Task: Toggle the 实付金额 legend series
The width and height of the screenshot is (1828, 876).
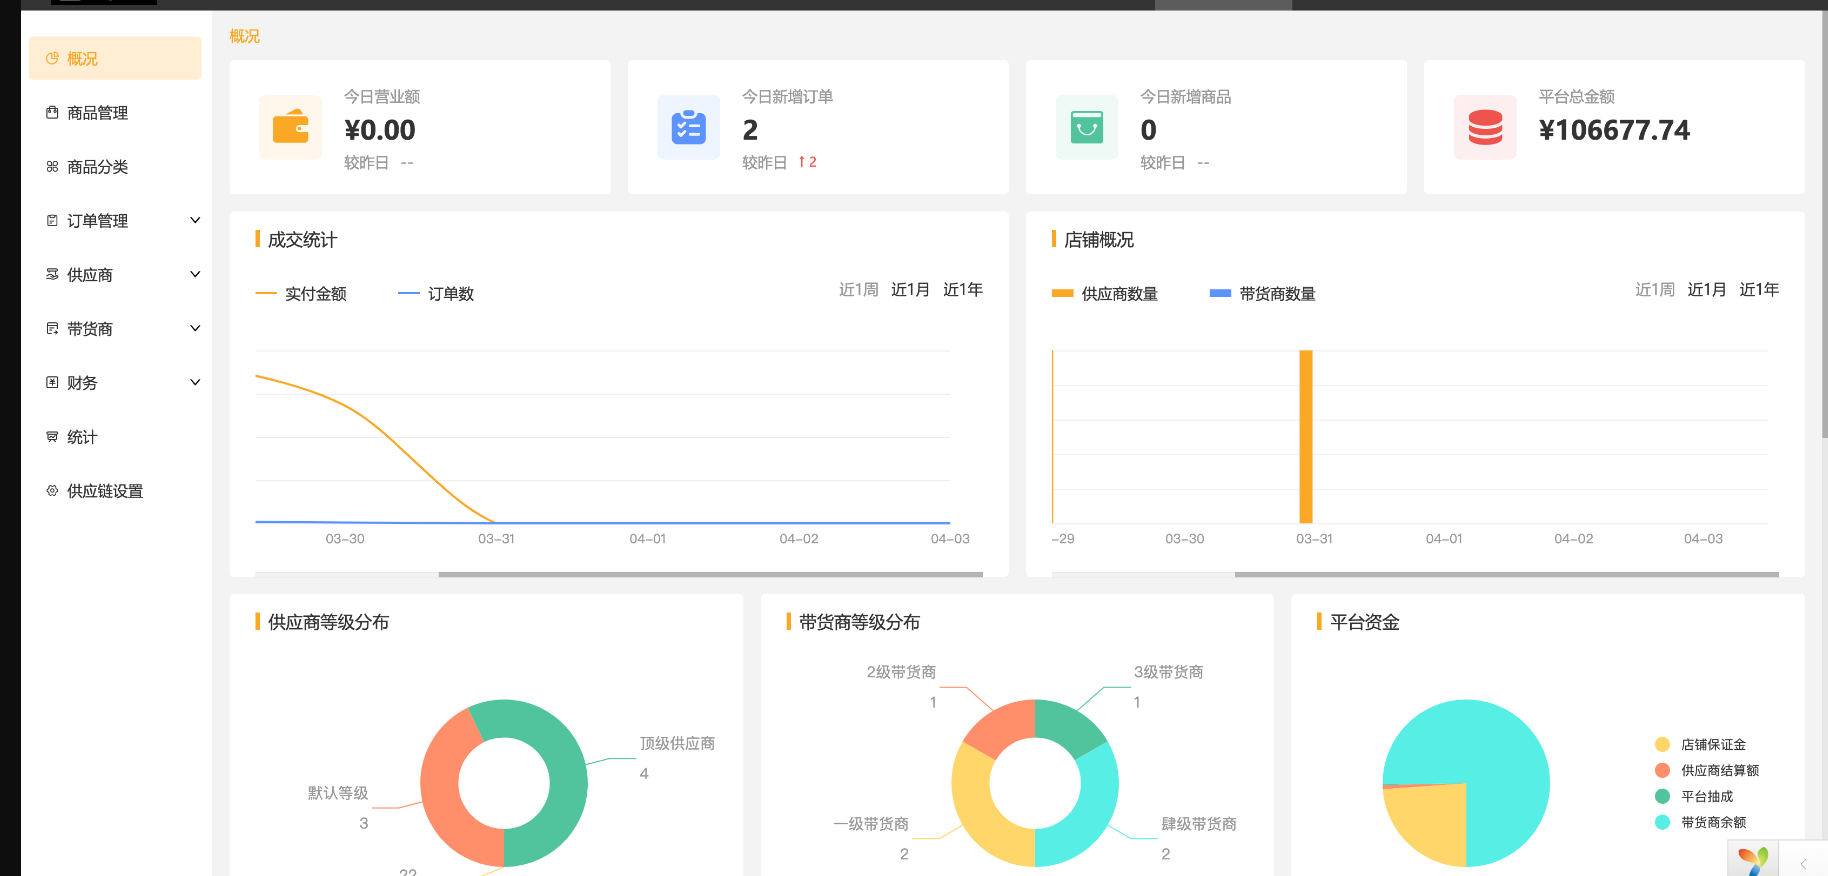Action: click(x=302, y=294)
